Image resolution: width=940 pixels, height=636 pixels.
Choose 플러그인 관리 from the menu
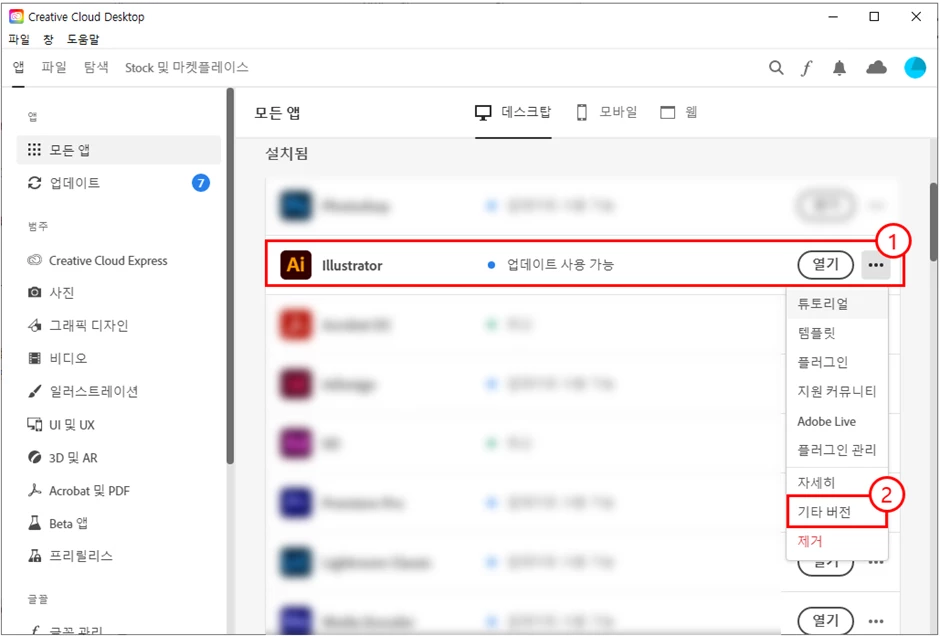pyautogui.click(x=837, y=450)
